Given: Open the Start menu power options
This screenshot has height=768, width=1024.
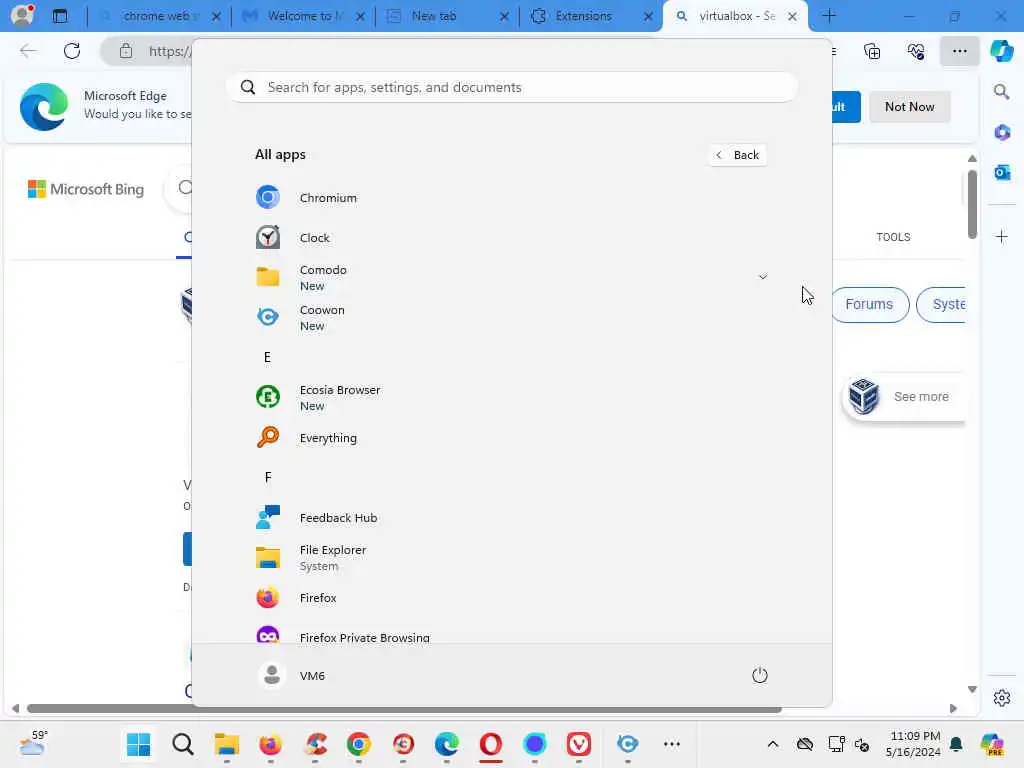Looking at the screenshot, I should [x=760, y=675].
